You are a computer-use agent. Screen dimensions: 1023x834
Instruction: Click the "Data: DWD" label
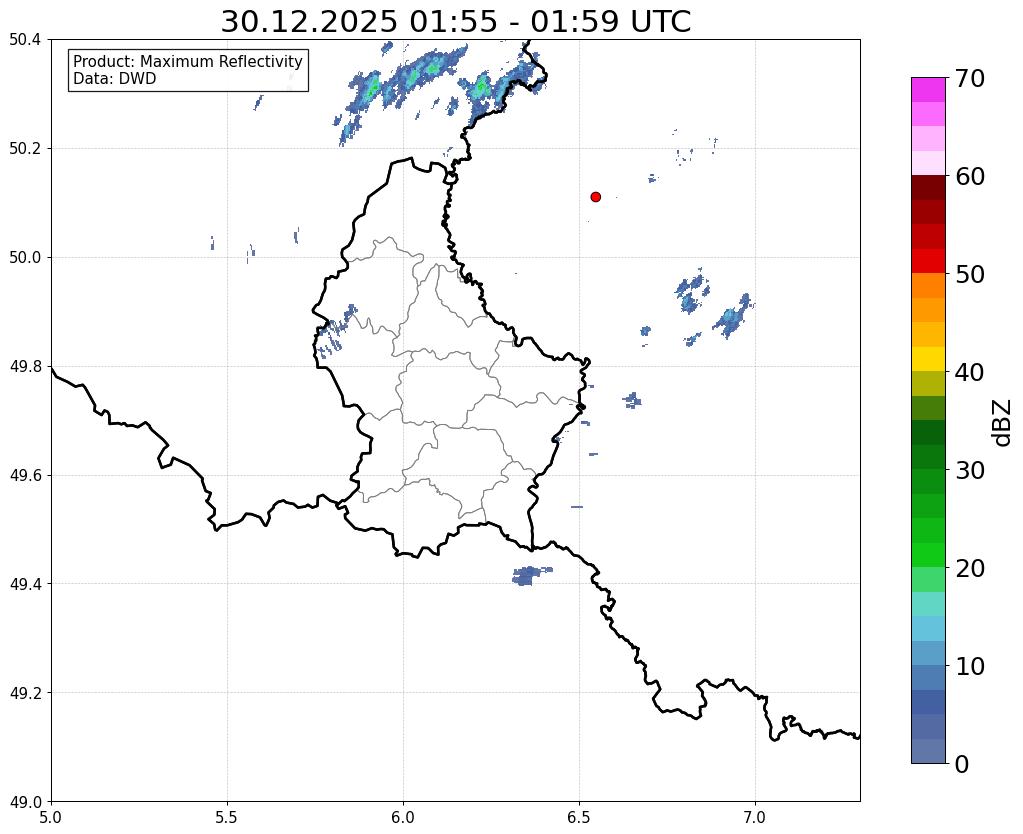click(x=115, y=79)
